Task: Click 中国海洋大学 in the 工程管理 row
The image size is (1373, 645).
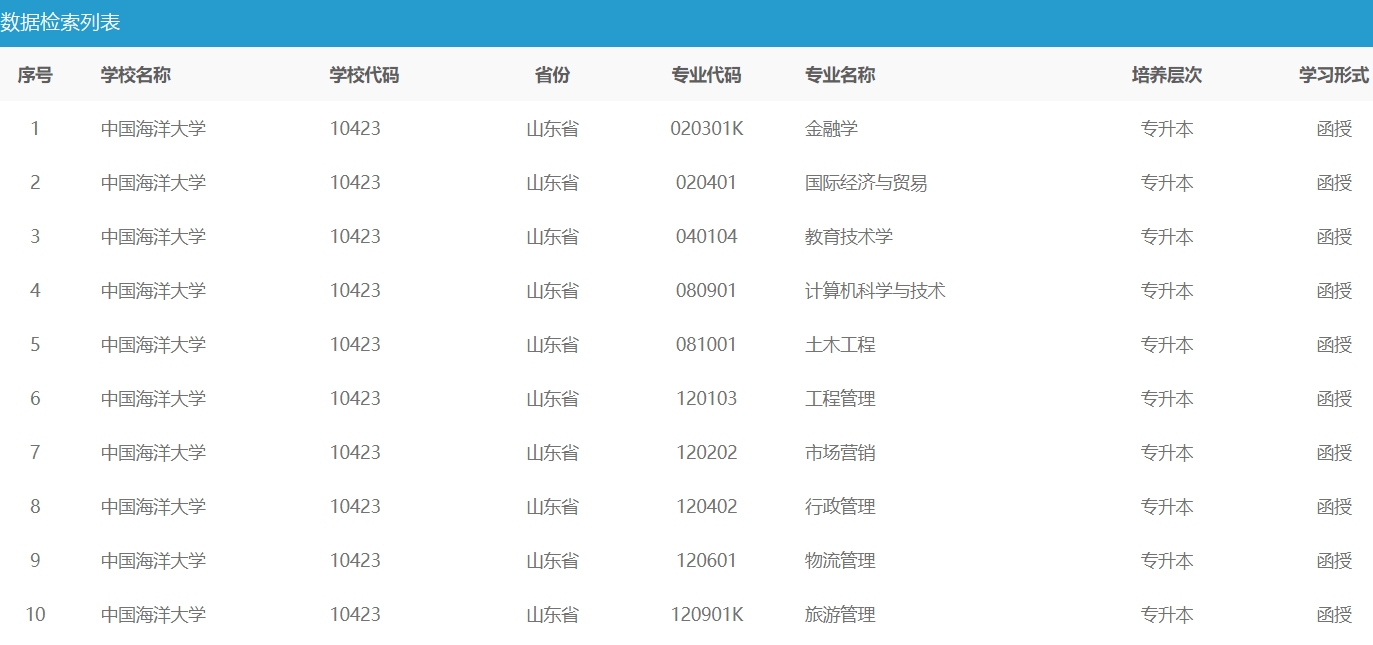Action: click(153, 399)
